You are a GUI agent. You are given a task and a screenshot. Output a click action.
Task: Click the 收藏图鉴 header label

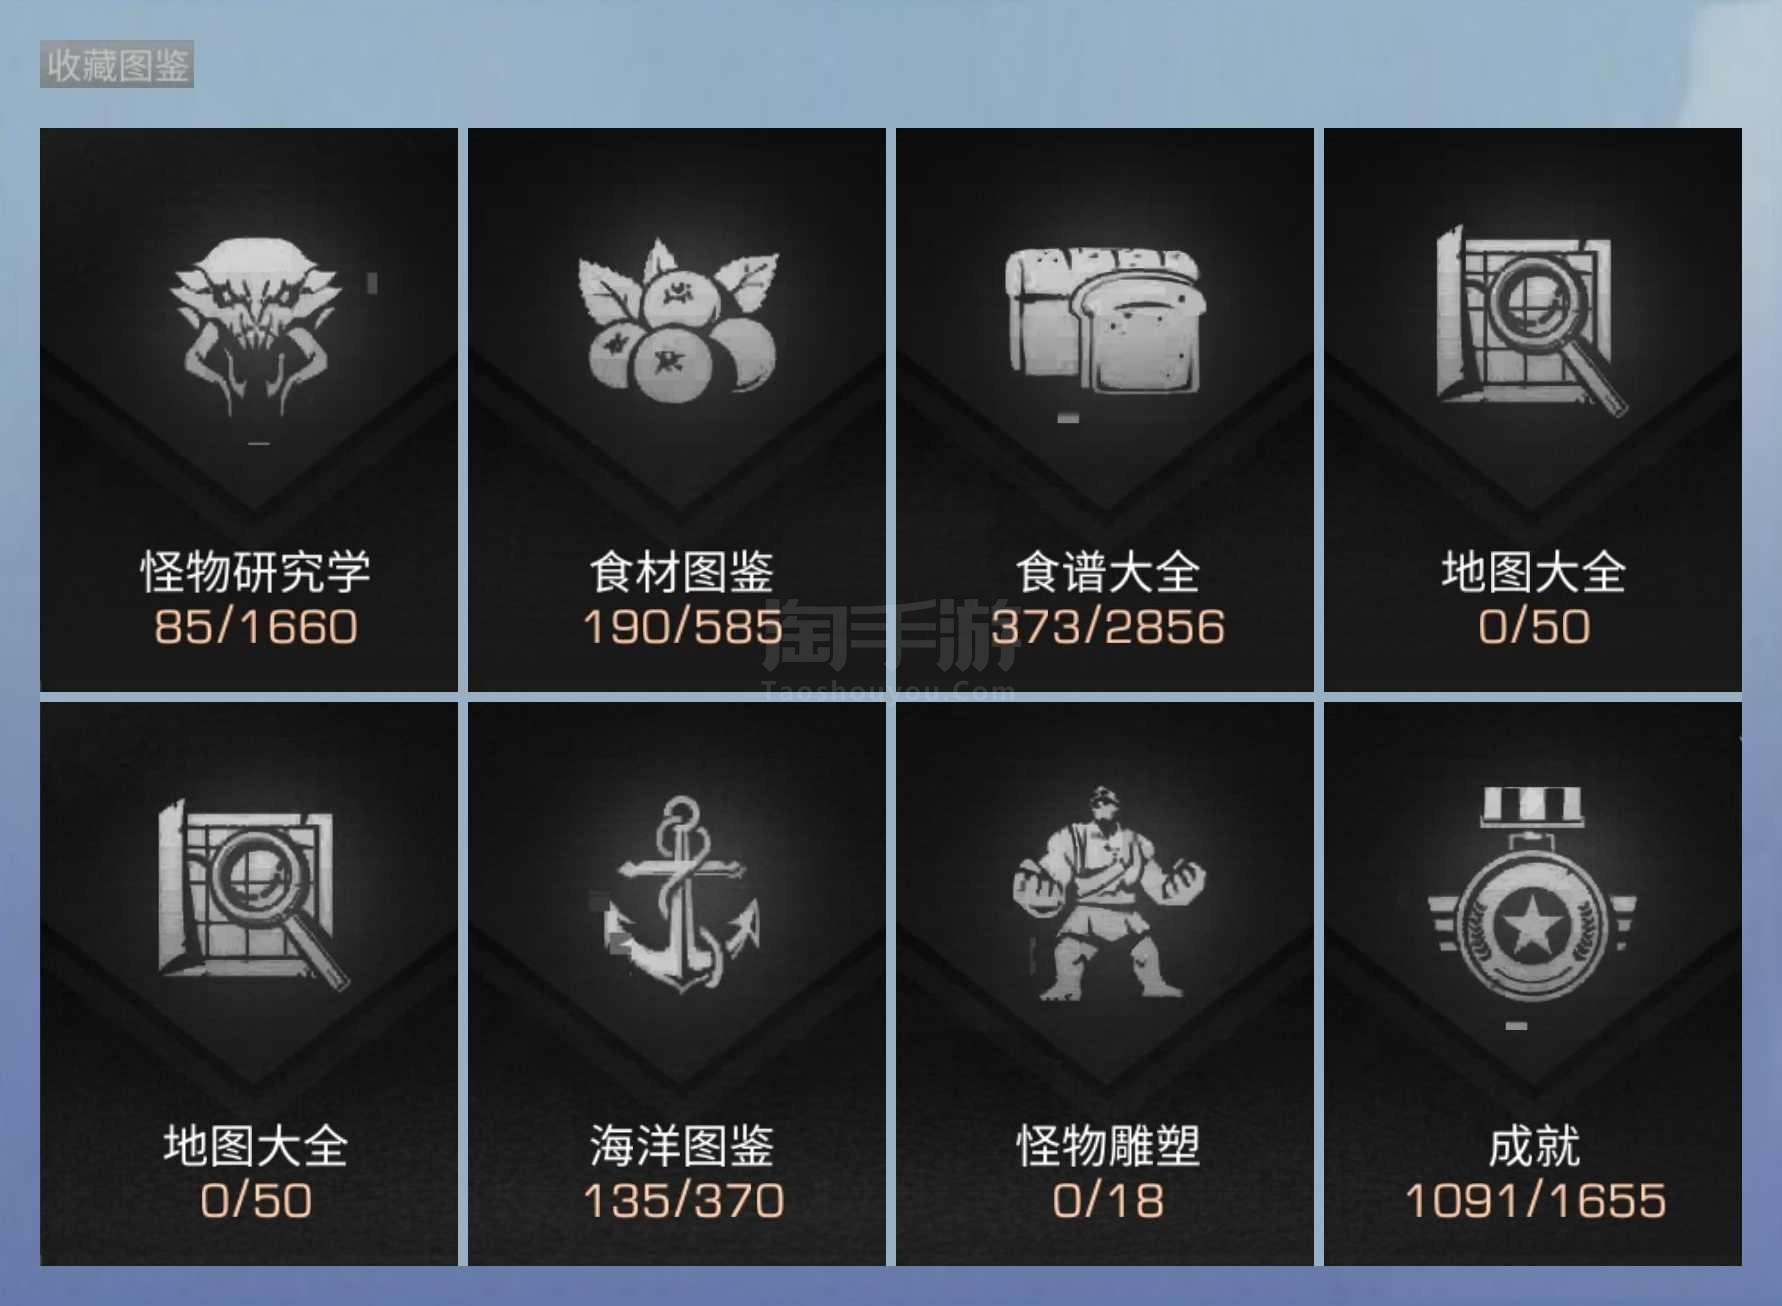tap(117, 65)
